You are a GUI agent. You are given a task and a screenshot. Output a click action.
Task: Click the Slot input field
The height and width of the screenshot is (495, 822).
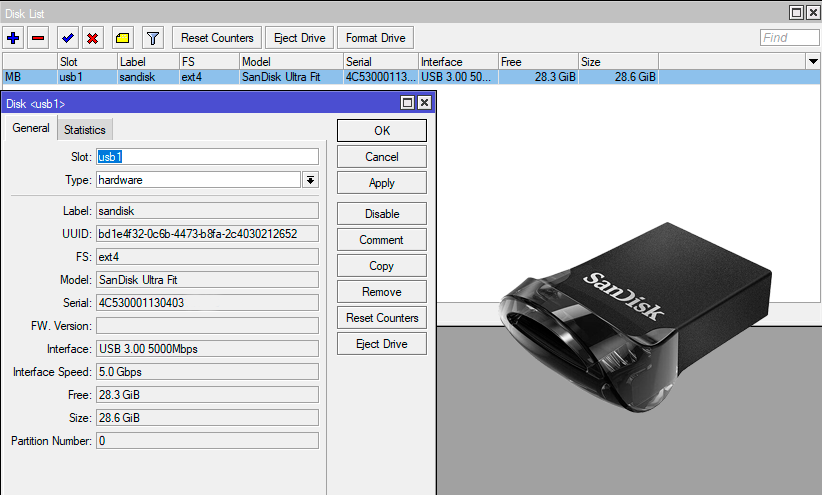(207, 157)
